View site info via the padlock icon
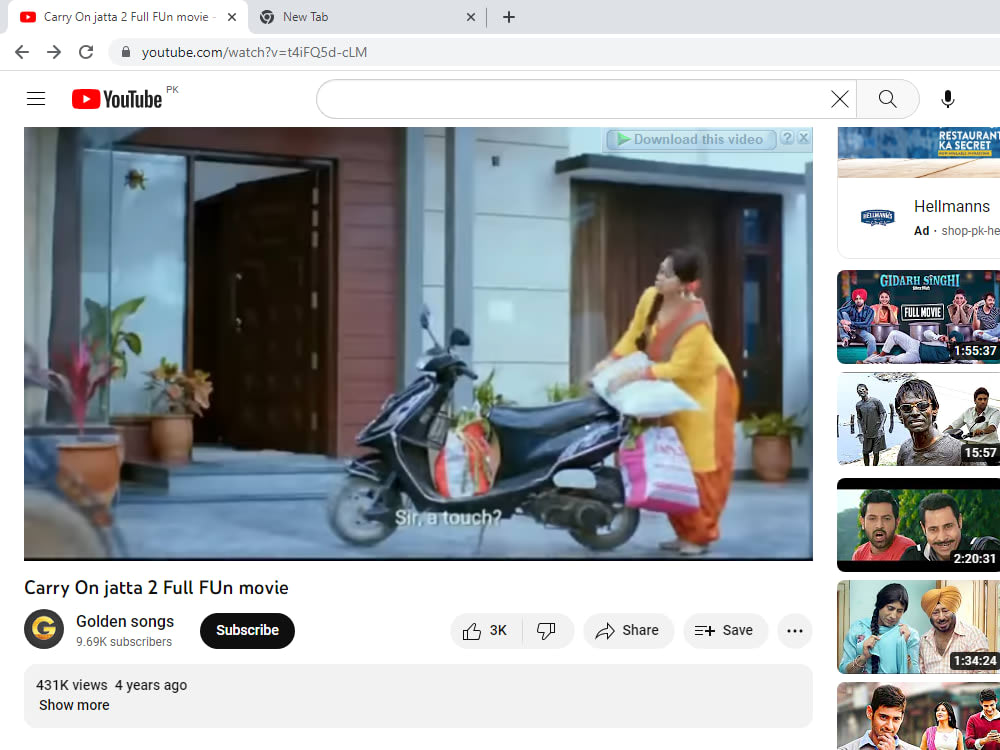The width and height of the screenshot is (1000, 750). pos(126,52)
